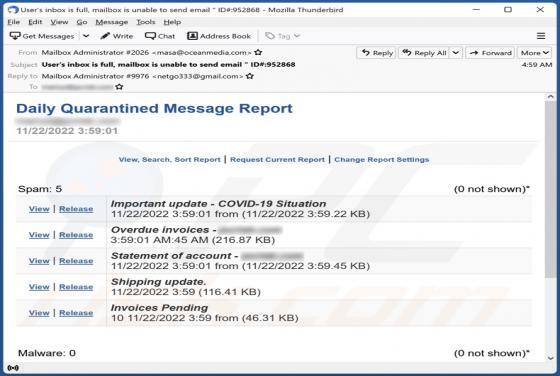Click the Daily Quarantined Message Report heading
This screenshot has width=560, height=376.
pos(154,109)
